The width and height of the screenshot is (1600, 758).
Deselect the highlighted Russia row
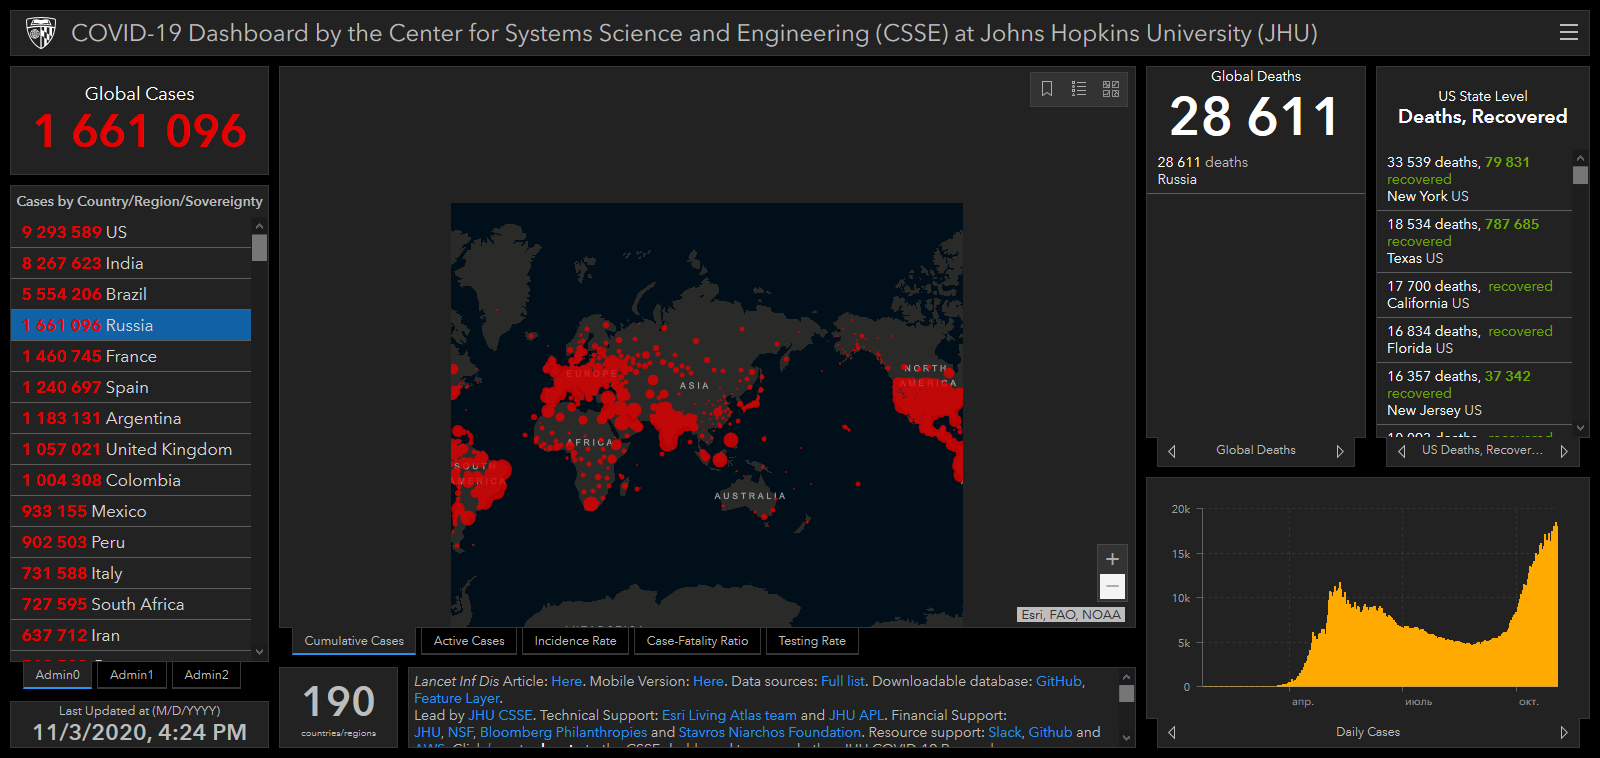131,325
